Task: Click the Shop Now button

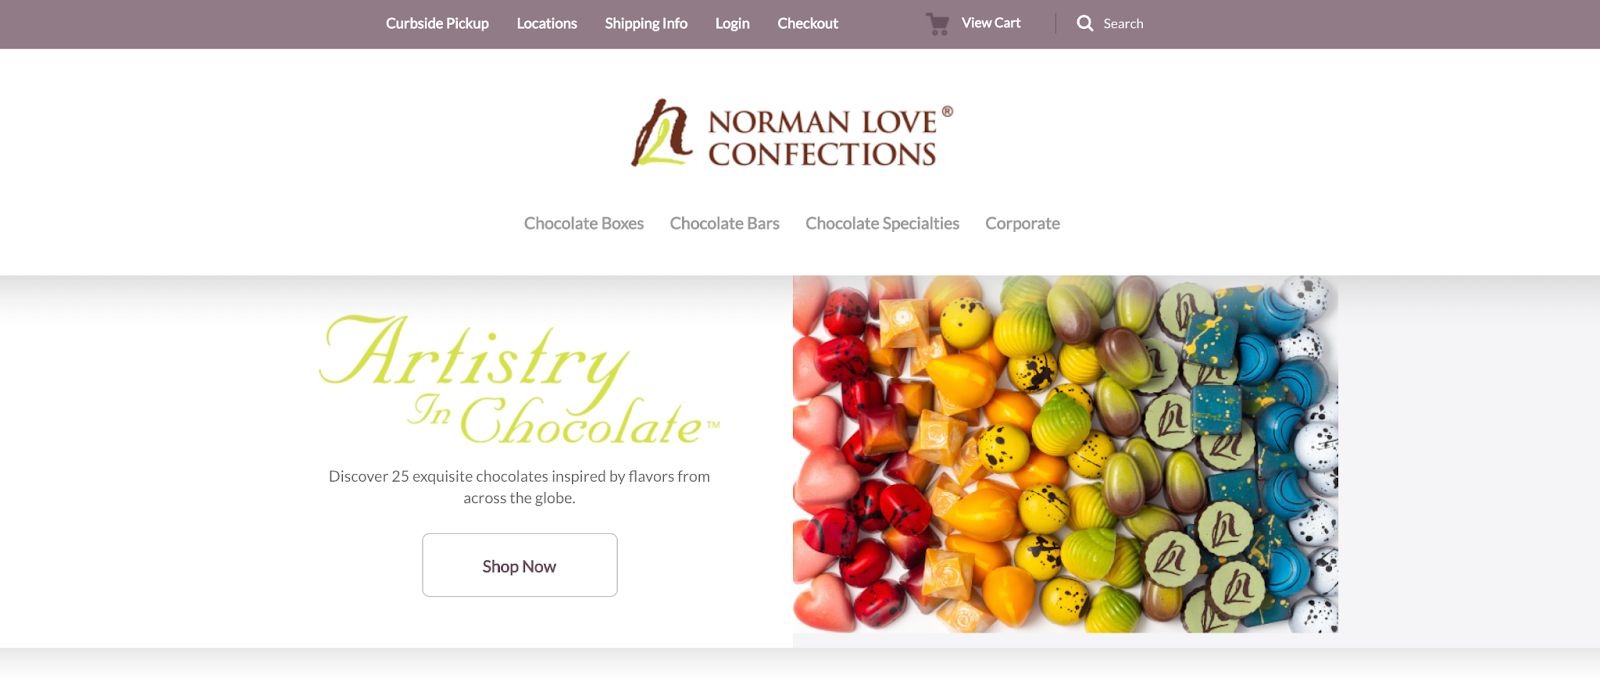Action: 520,565
